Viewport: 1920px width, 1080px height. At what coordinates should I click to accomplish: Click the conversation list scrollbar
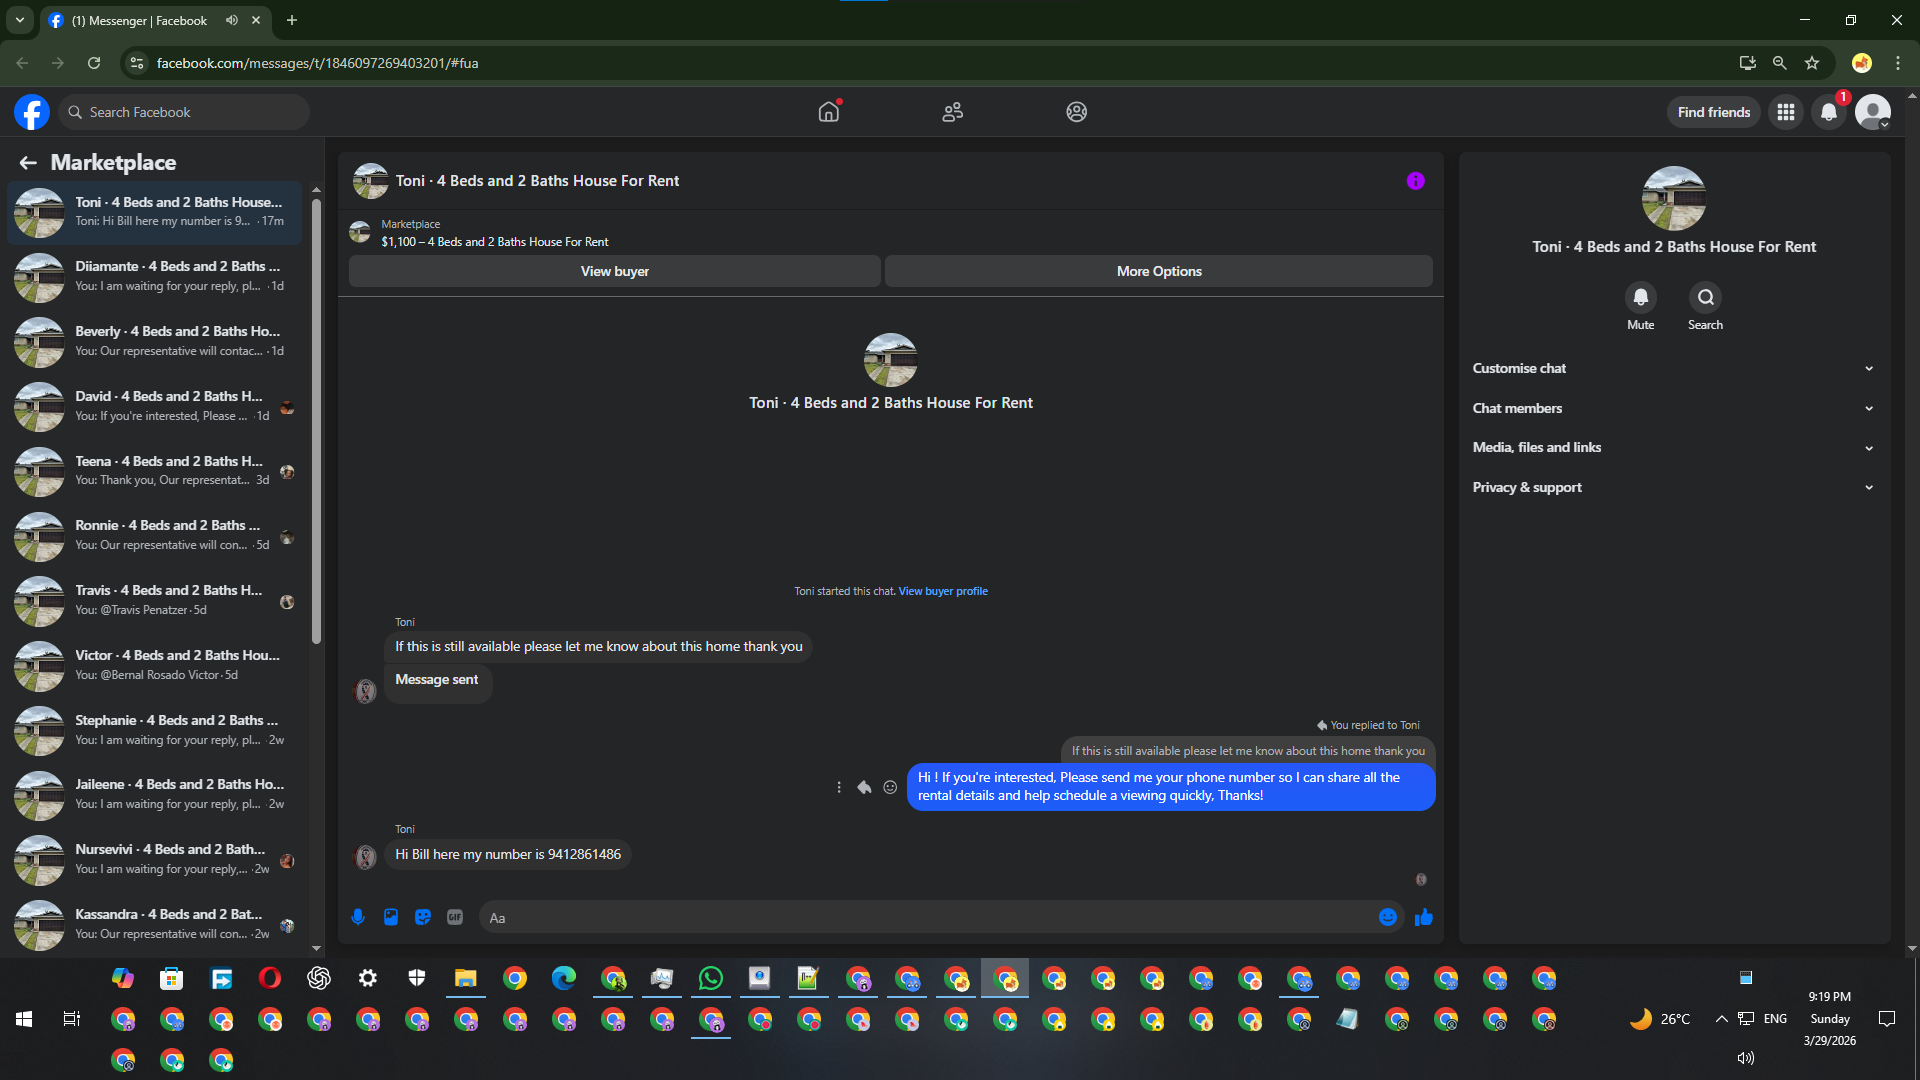click(x=316, y=420)
